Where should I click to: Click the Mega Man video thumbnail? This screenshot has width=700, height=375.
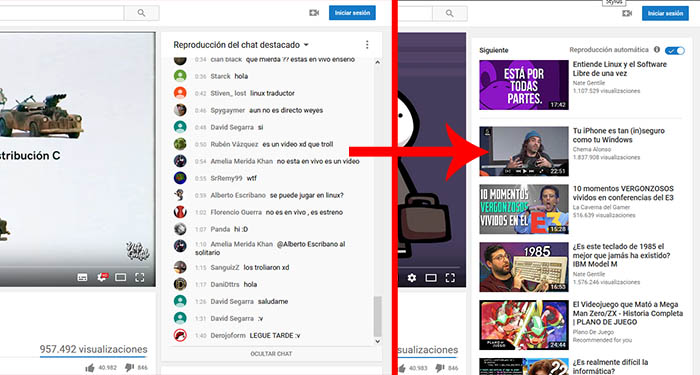tap(524, 325)
